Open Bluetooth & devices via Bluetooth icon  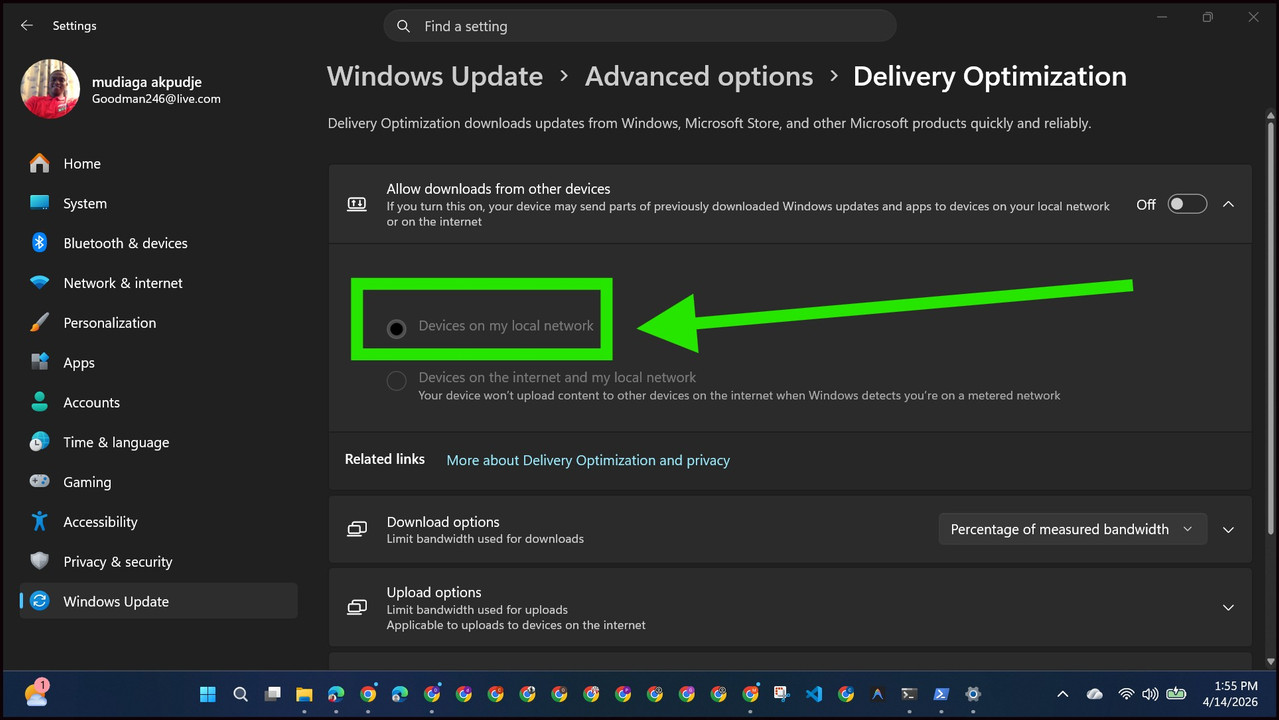(39, 243)
